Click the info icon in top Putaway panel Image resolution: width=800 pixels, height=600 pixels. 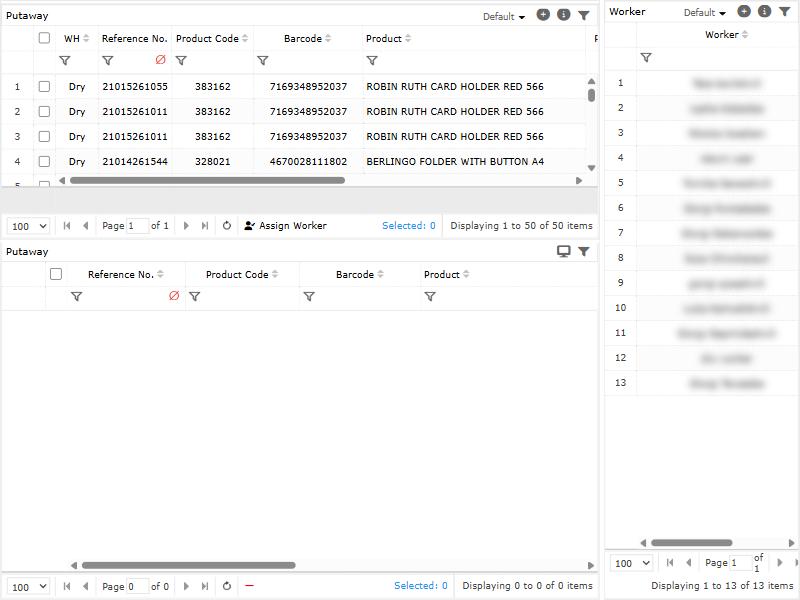coord(564,15)
